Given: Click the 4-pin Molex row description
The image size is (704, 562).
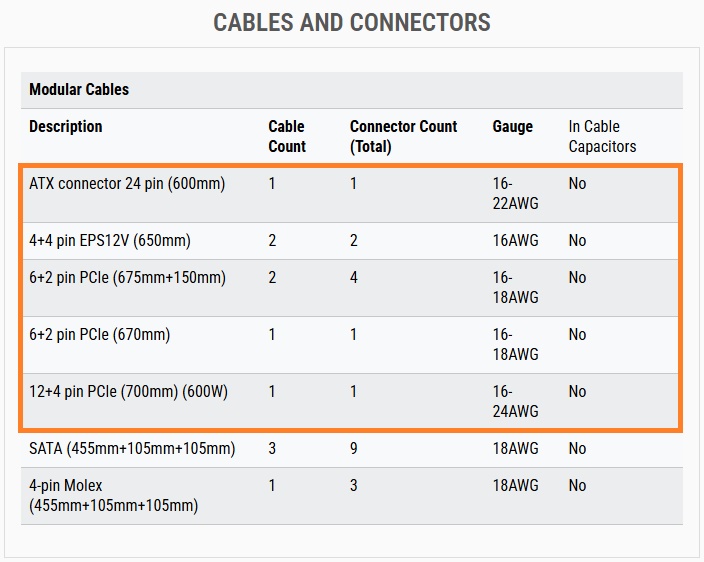Looking at the screenshot, I should (x=113, y=496).
